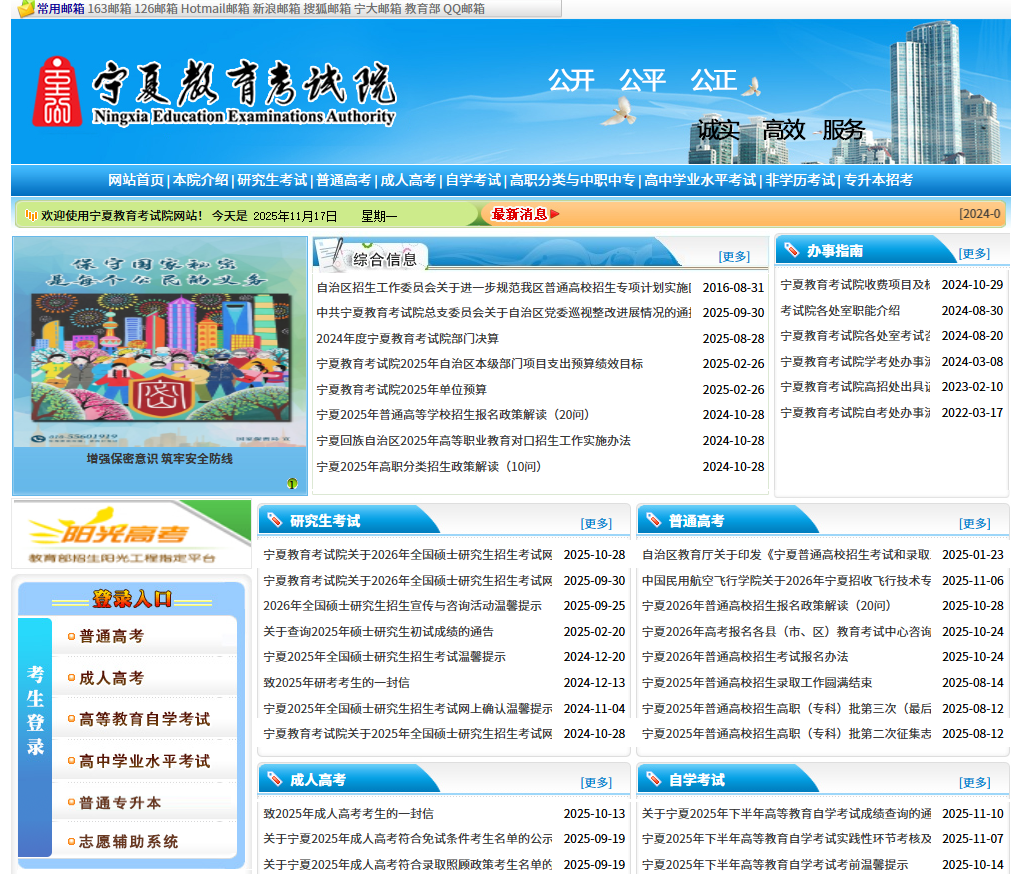The width and height of the screenshot is (1017, 874).
Task: Open the 成人高考 candidate login entry
Action: click(112, 677)
